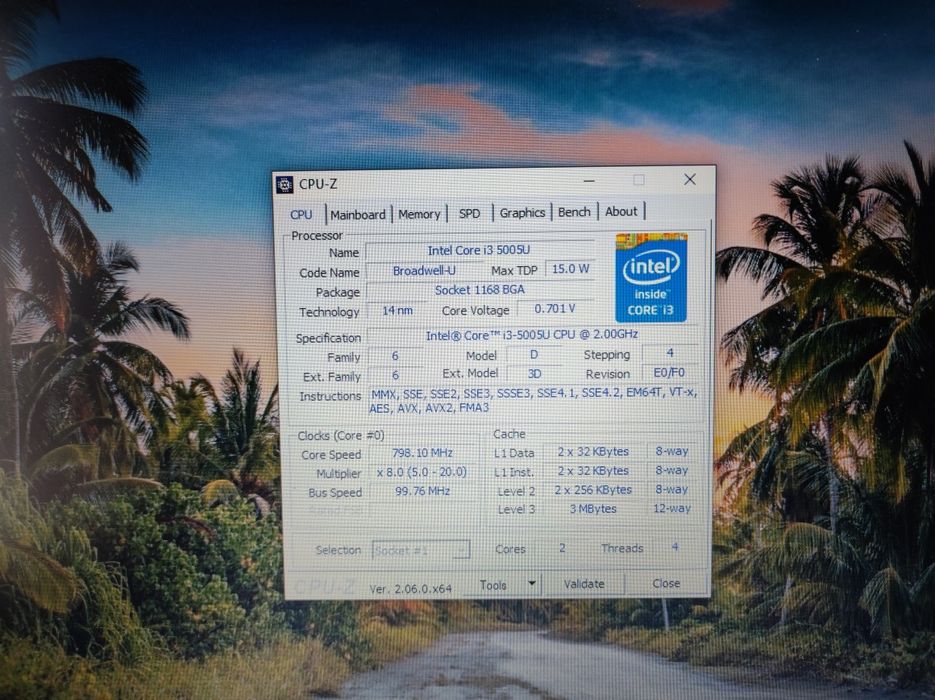Screen dimensions: 935x700
Task: Click the 12-way Level 3 associativity value
Action: tap(671, 509)
